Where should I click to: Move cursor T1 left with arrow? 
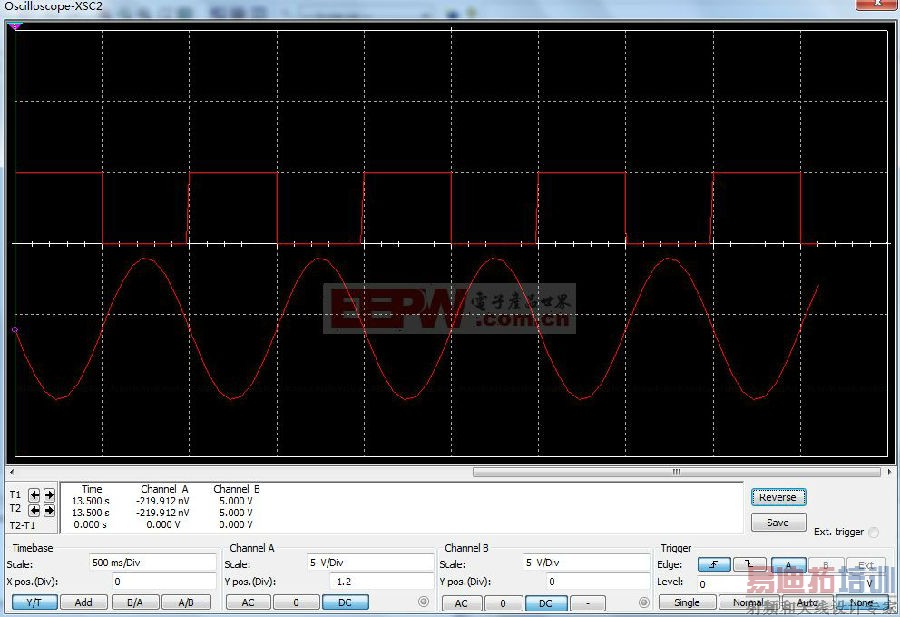click(35, 495)
